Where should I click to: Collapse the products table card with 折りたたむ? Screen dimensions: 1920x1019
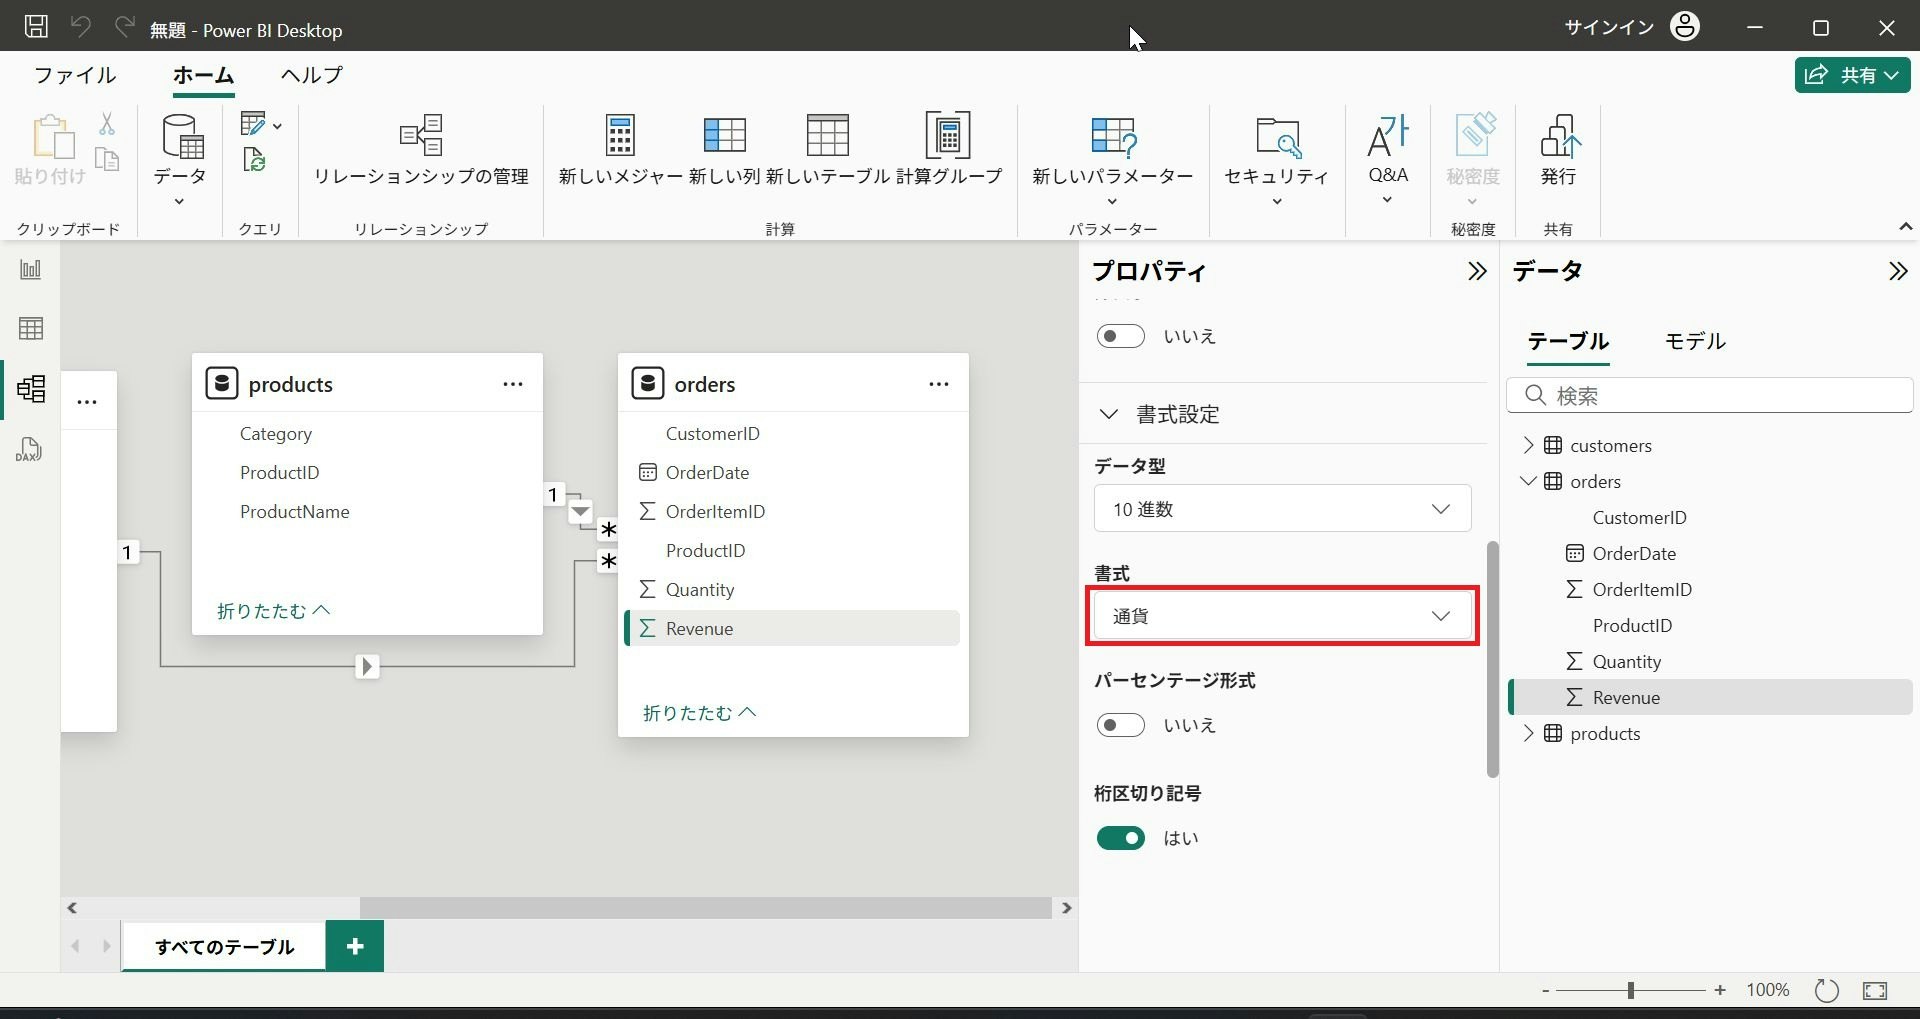coord(273,610)
